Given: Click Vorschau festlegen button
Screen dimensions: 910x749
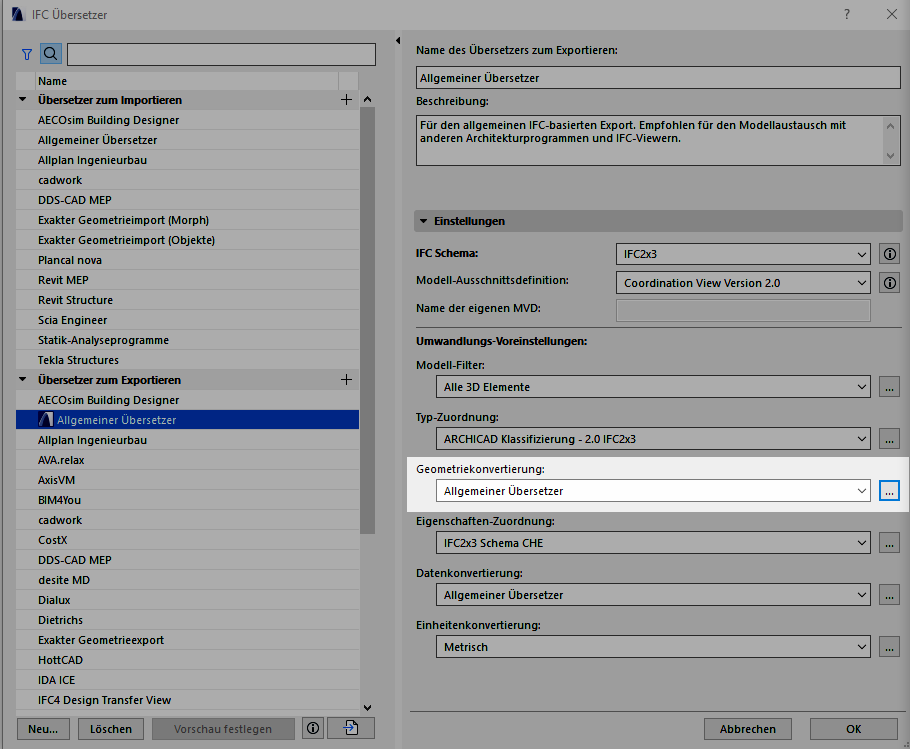Looking at the screenshot, I should point(223,729).
